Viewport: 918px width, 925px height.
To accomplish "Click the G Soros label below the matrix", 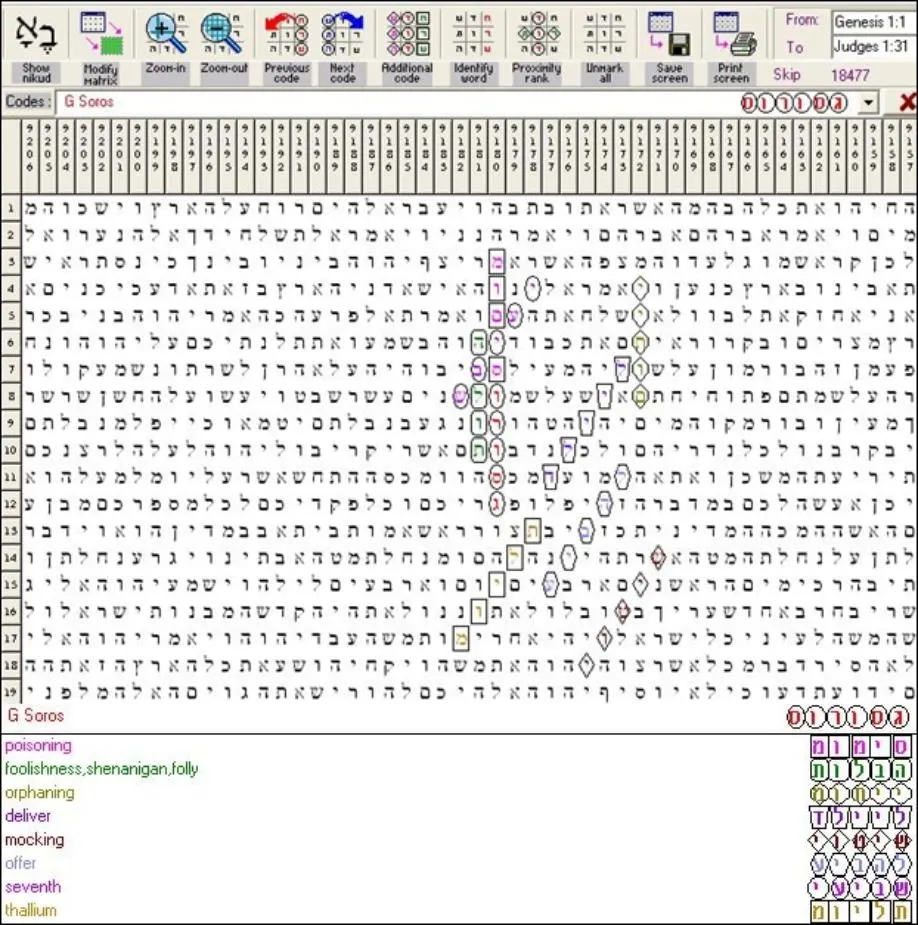I will [x=36, y=716].
